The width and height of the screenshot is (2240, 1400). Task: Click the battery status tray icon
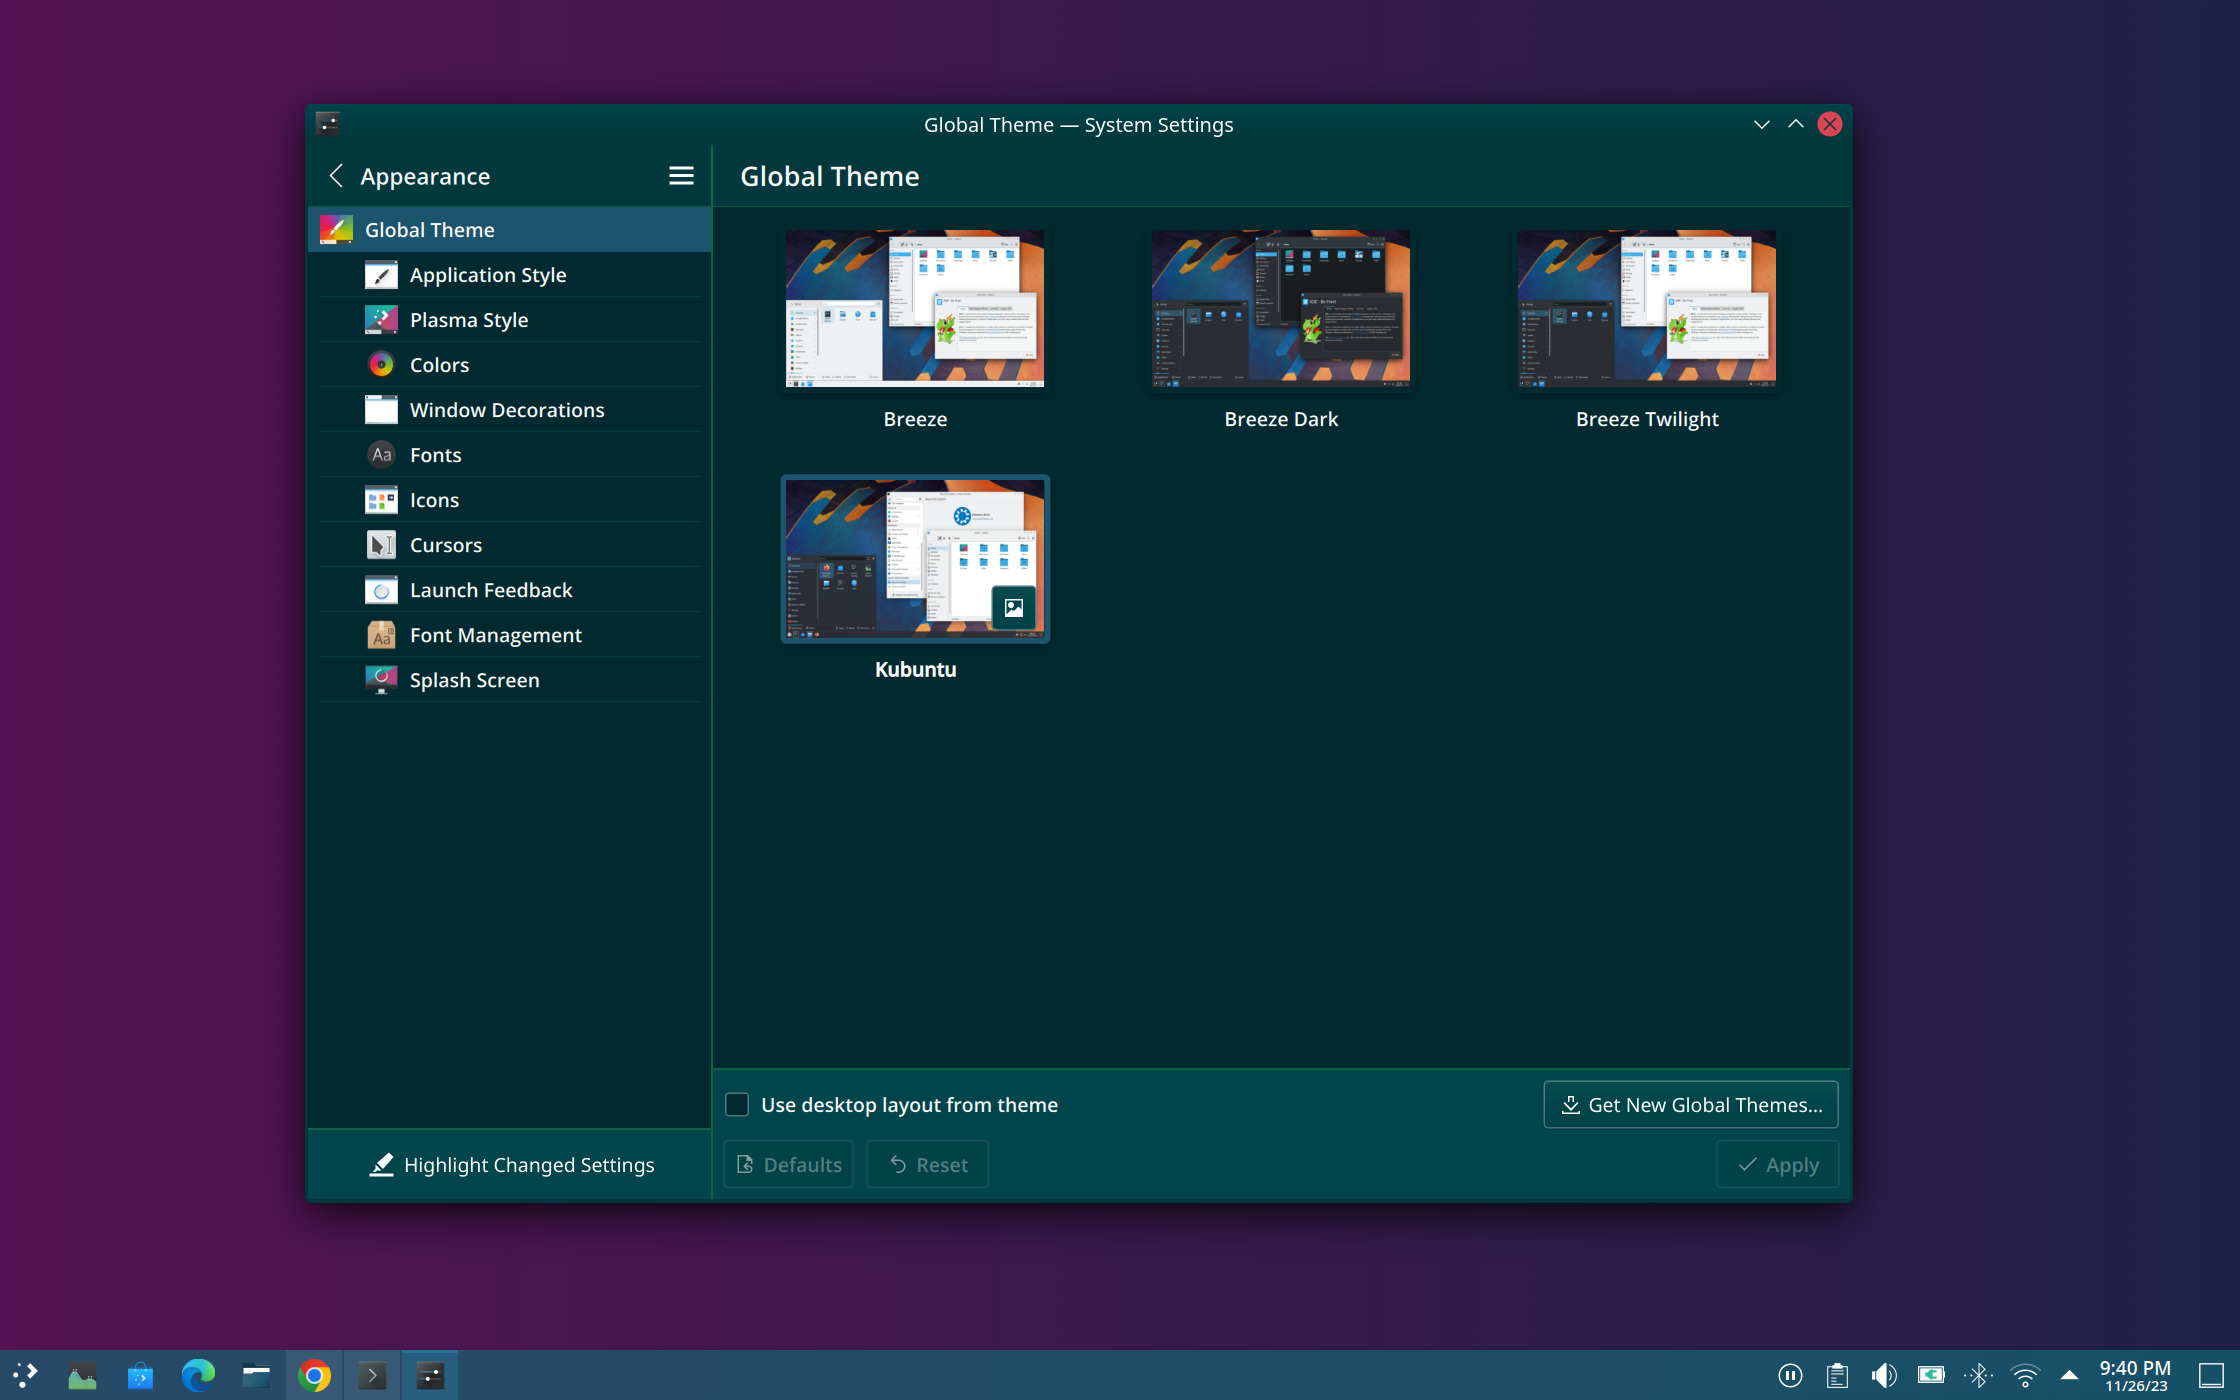1931,1375
